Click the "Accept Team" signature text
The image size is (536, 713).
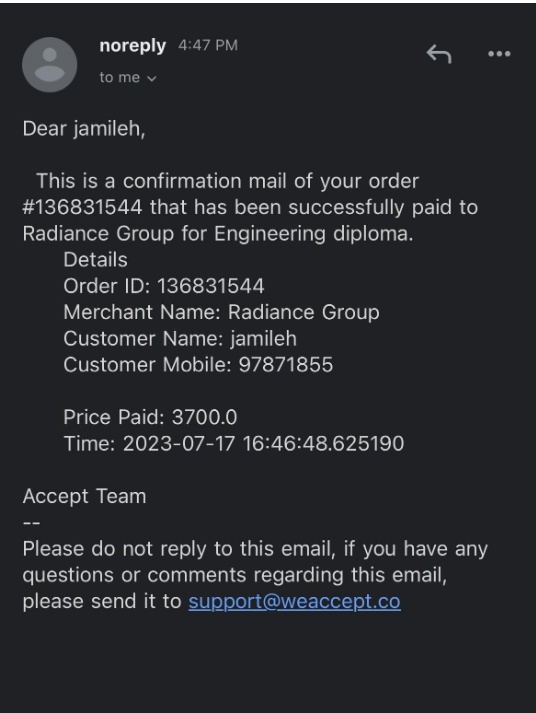[x=85, y=496]
